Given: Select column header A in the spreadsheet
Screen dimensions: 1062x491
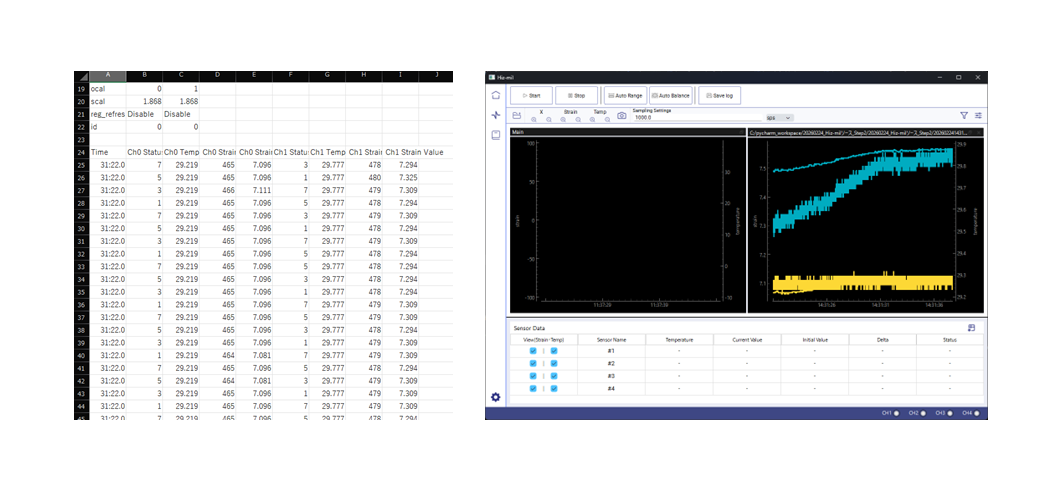Looking at the screenshot, I should point(109,75).
